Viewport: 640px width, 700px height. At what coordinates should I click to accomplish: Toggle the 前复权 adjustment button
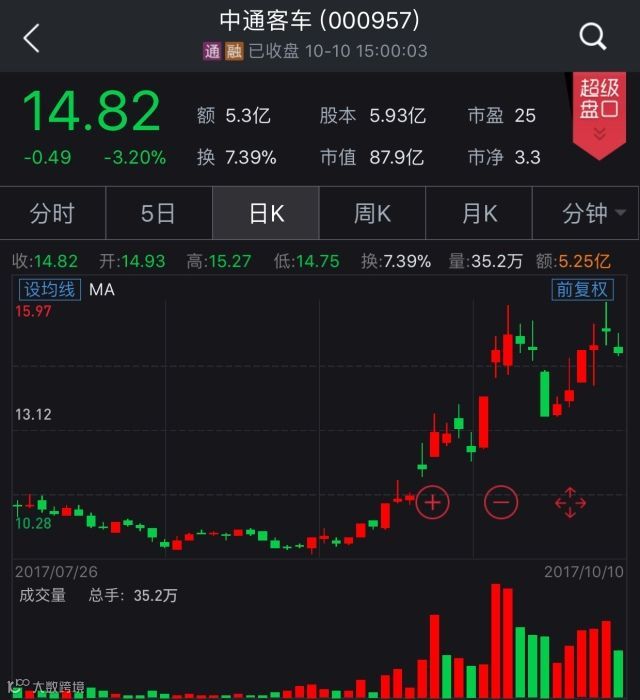[x=582, y=290]
